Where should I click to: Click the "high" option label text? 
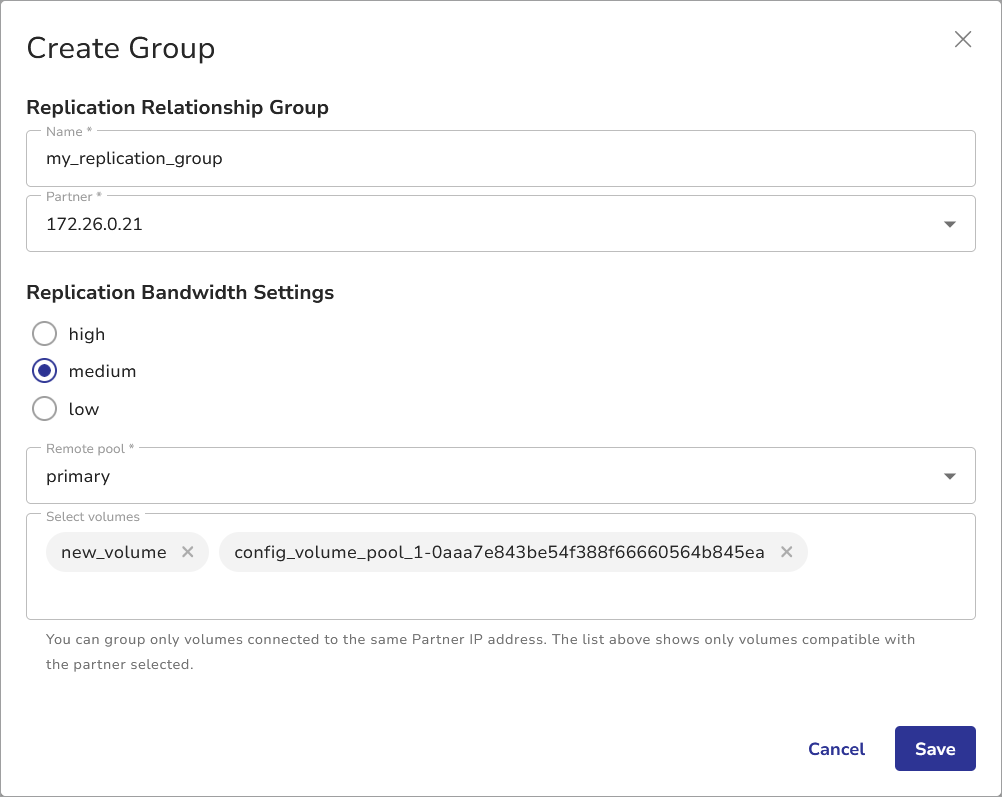coord(87,334)
